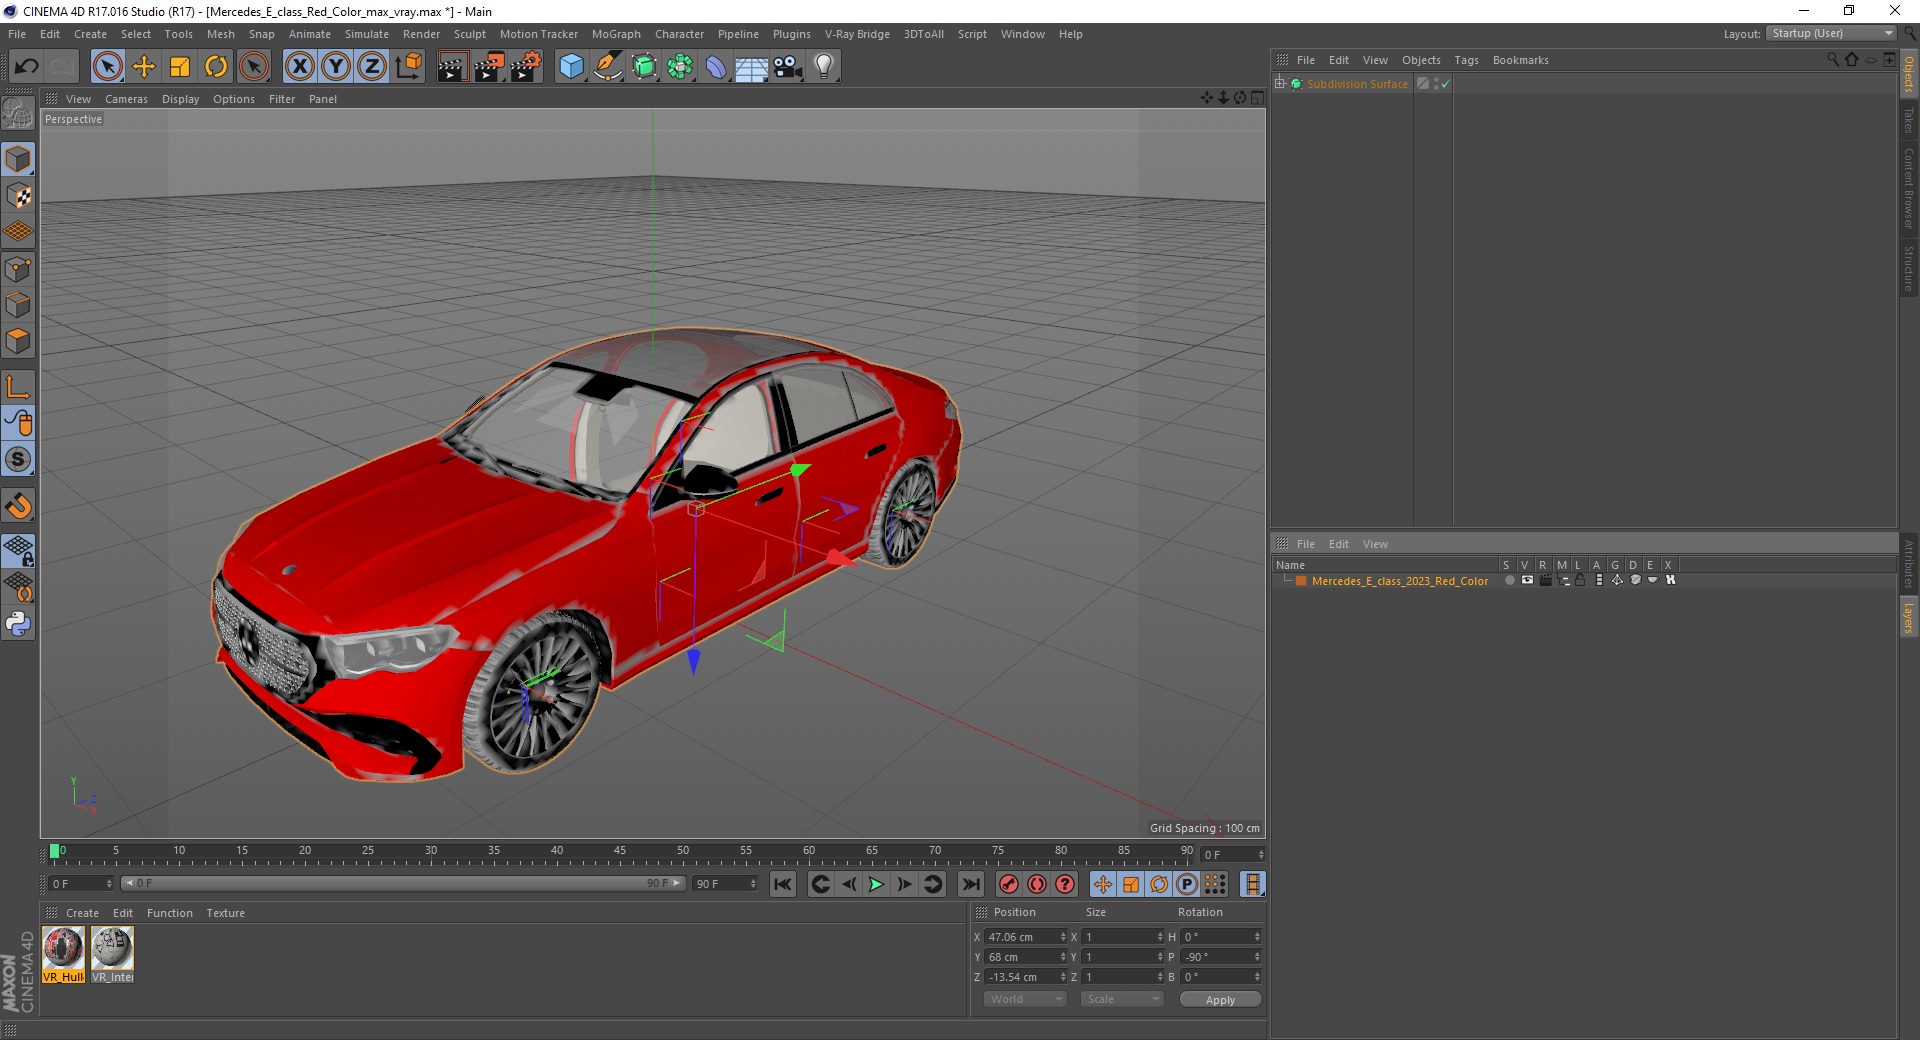
Task: Activate the Rotate tool
Action: [216, 67]
